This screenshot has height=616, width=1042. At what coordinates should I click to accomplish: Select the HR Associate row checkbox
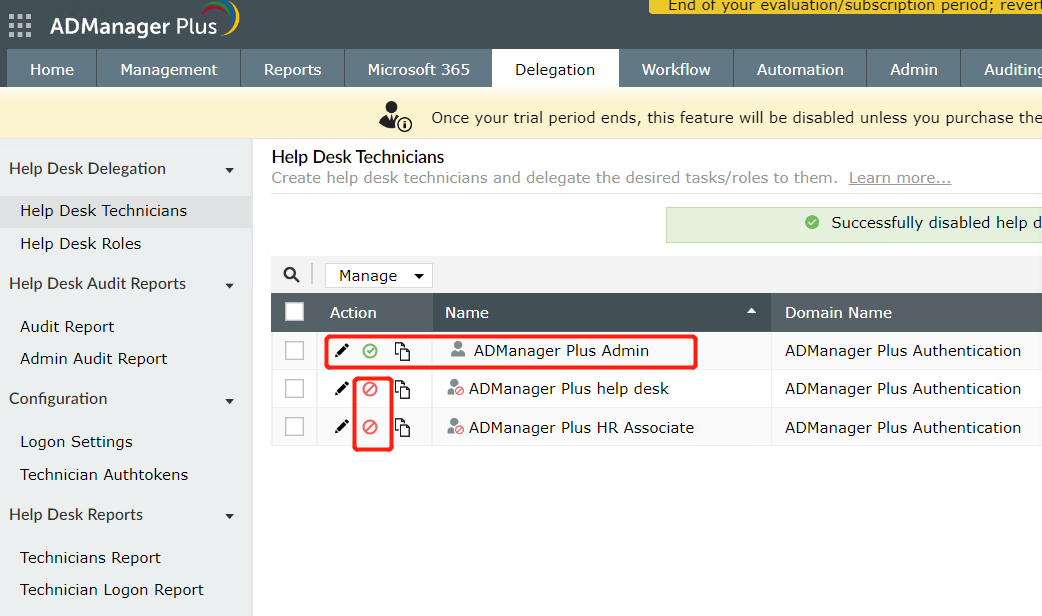point(294,427)
